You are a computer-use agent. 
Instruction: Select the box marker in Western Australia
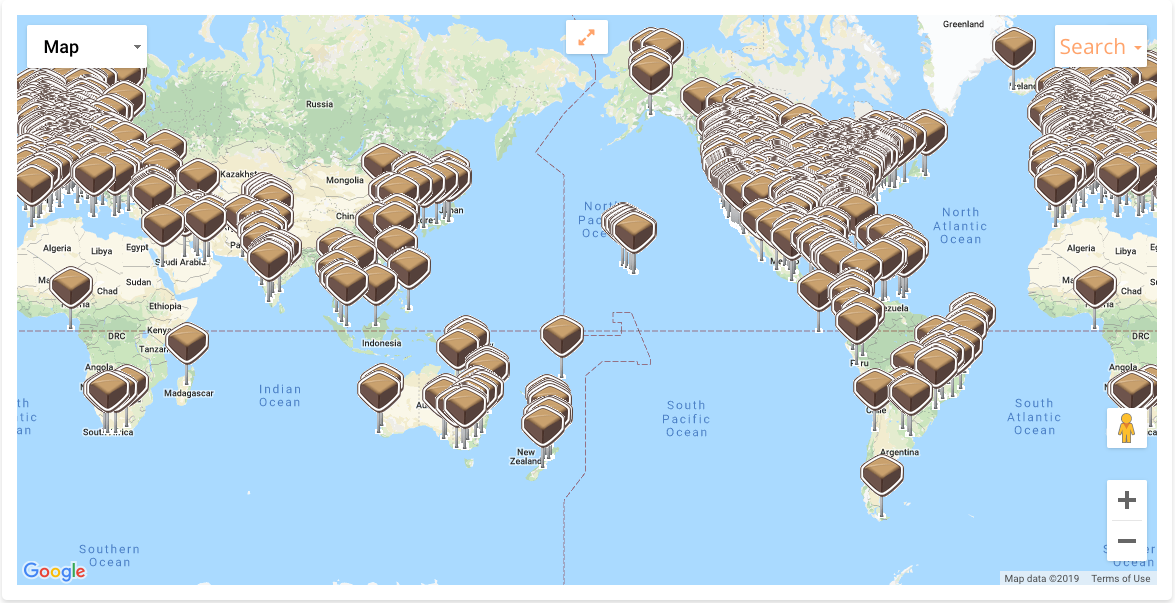click(379, 391)
